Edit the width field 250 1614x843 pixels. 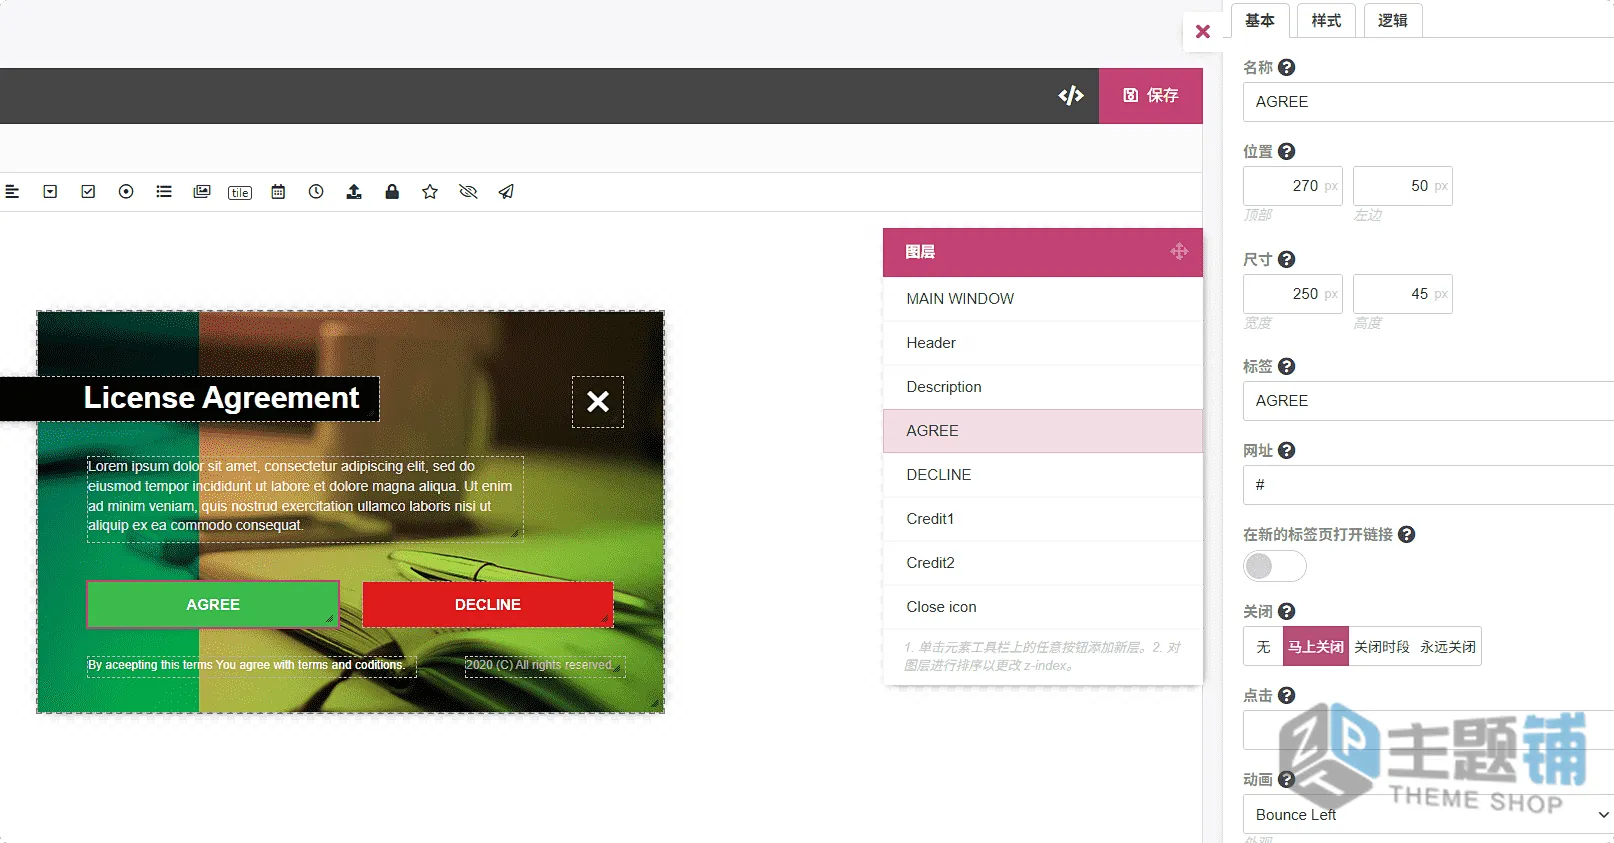pyautogui.click(x=1293, y=294)
